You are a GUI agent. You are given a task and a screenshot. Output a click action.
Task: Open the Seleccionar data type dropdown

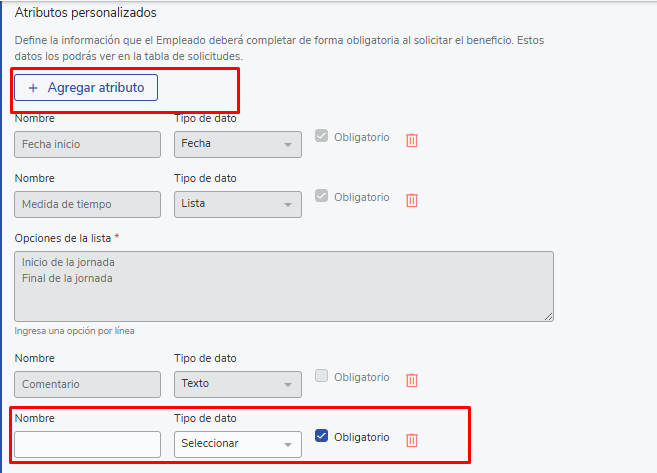(238, 444)
